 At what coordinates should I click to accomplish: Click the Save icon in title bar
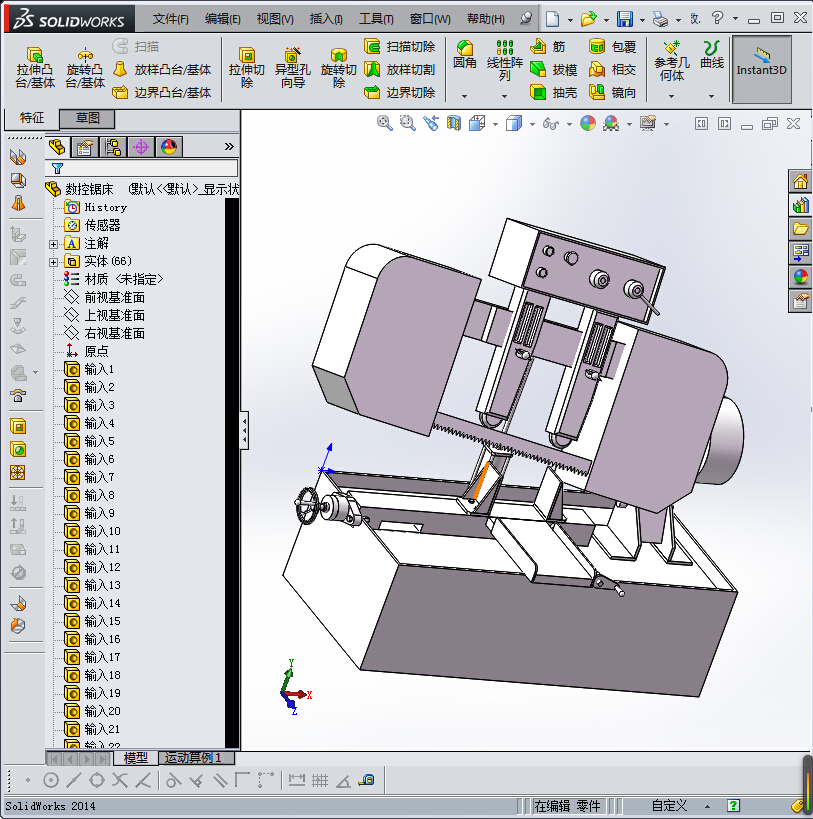(625, 19)
